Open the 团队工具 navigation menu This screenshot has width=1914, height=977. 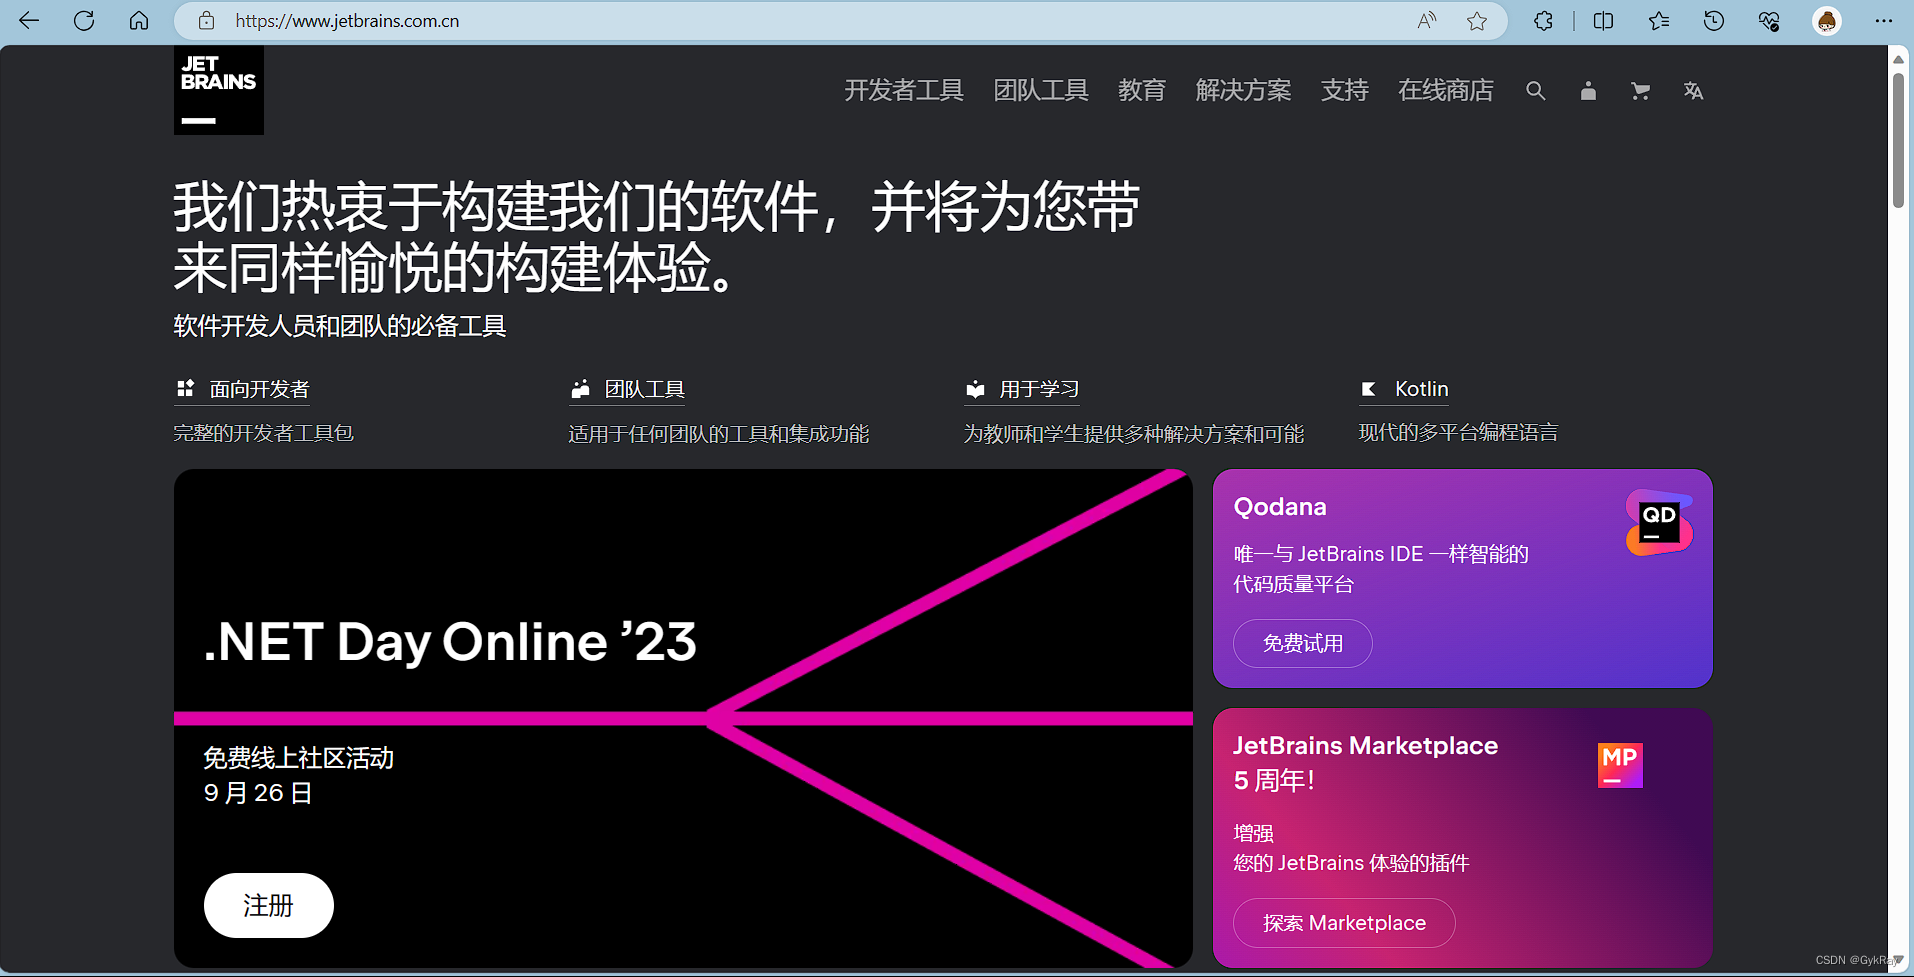pyautogui.click(x=1041, y=91)
